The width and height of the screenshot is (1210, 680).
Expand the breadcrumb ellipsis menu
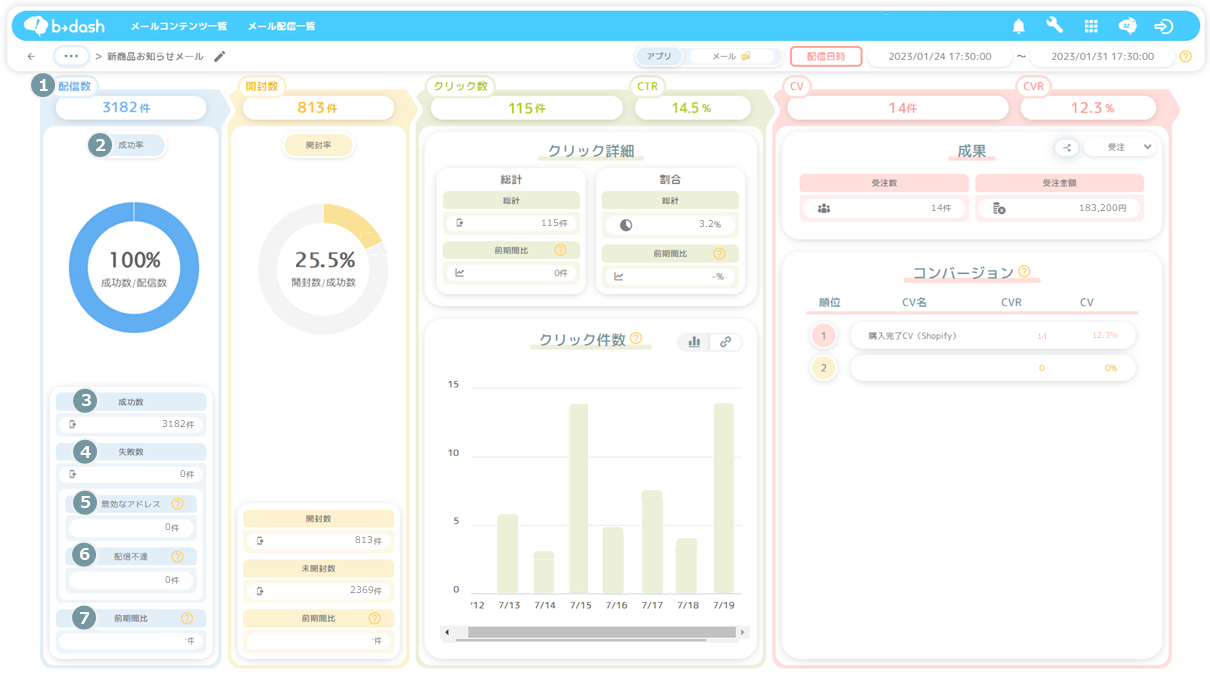pos(71,57)
